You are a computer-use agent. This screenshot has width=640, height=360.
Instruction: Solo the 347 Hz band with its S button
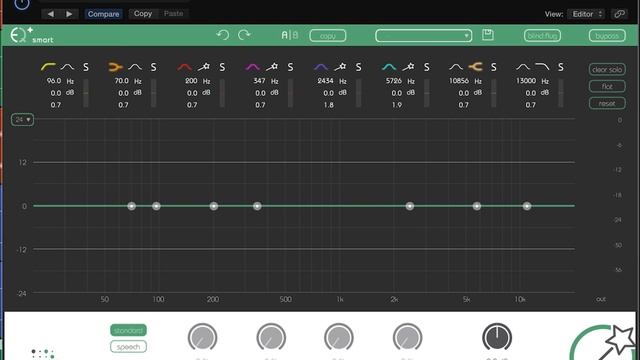290,67
